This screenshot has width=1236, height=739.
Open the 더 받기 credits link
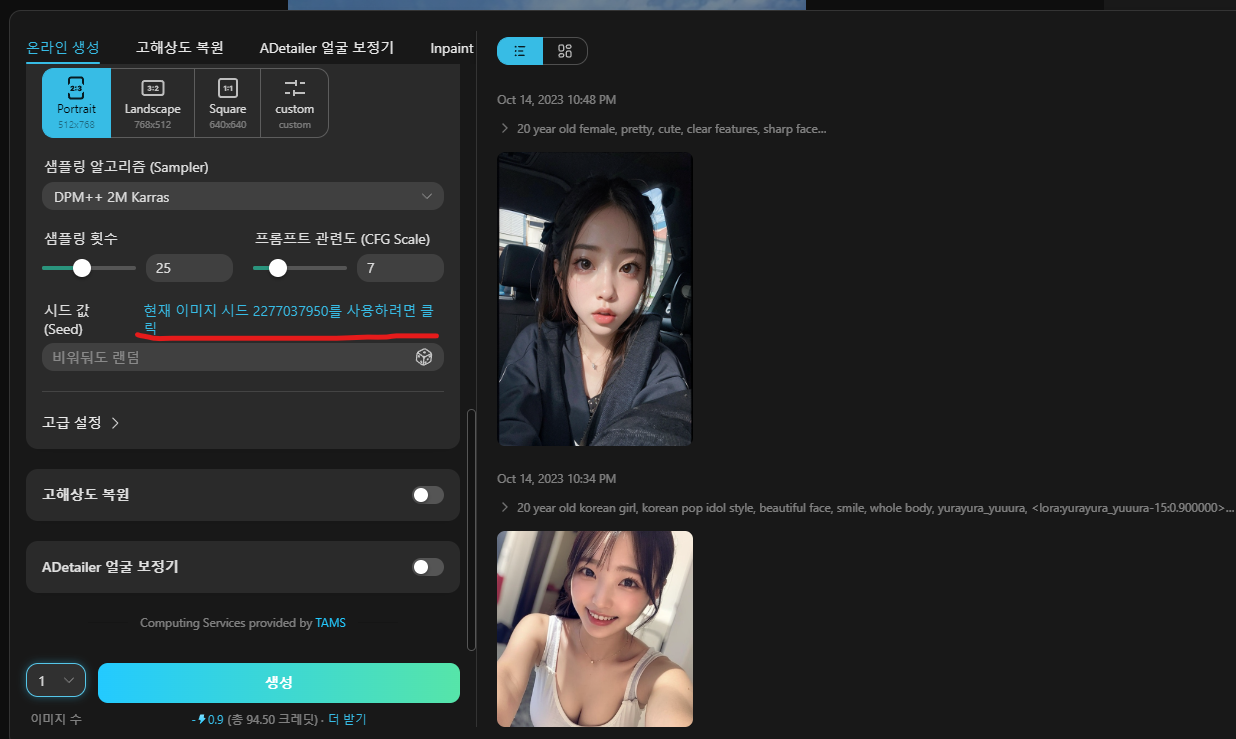tap(346, 719)
